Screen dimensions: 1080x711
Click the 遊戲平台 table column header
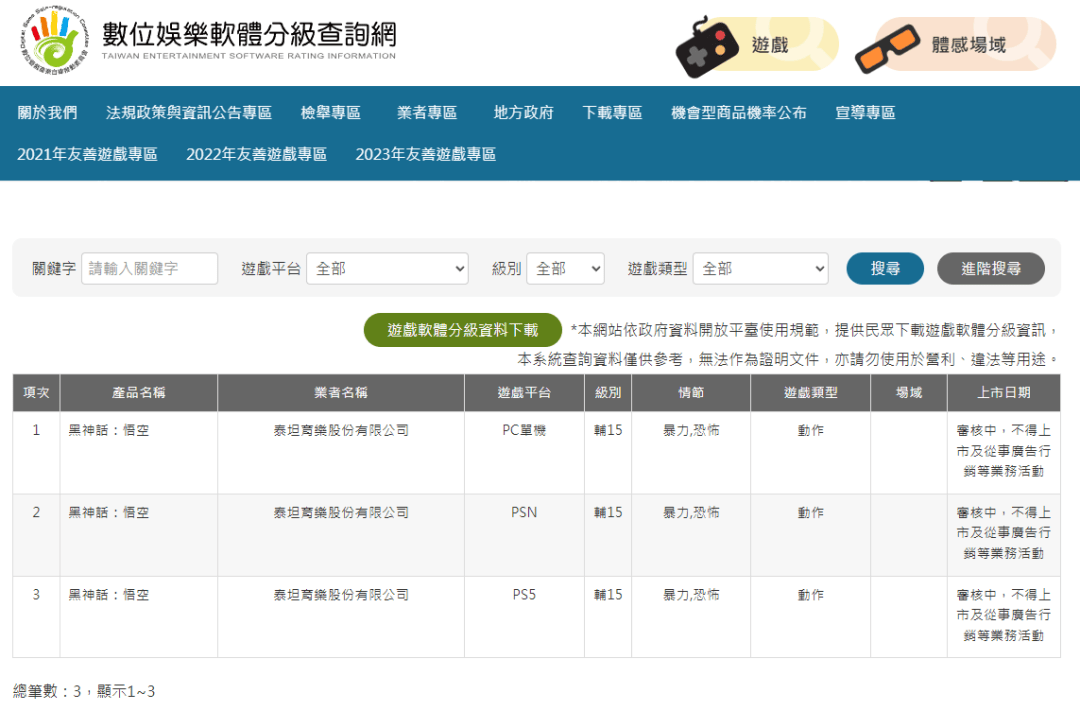point(524,393)
